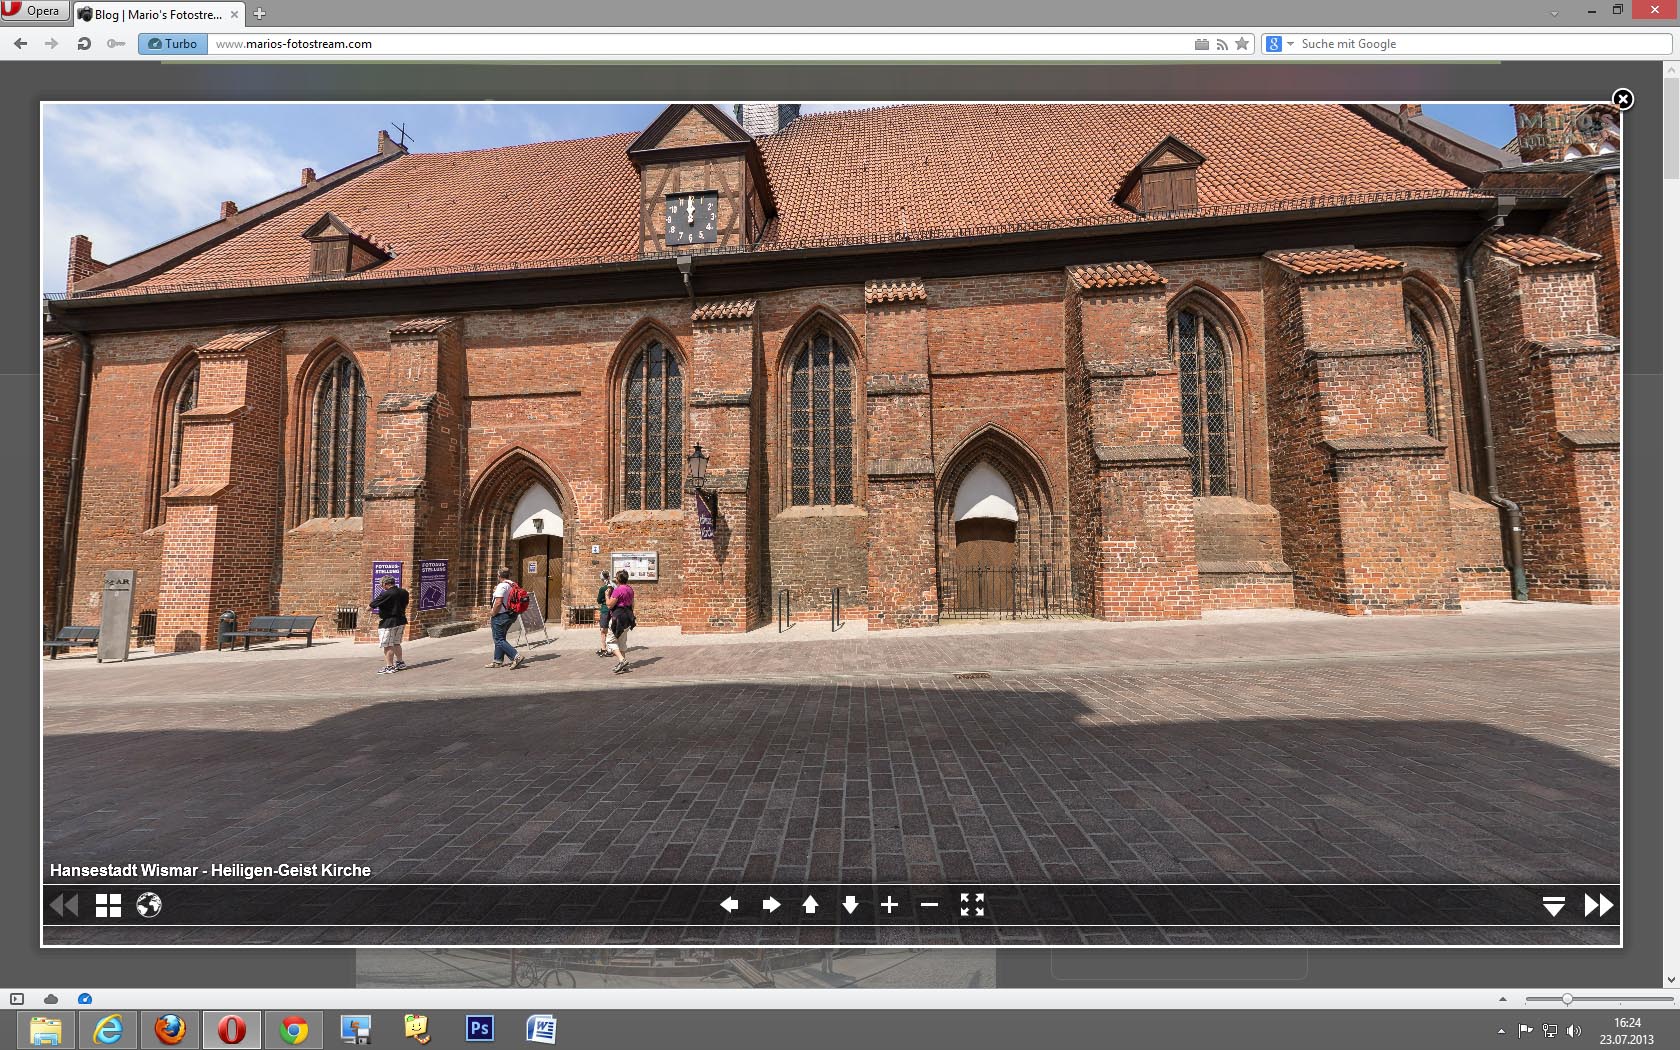Open the Opera main menu
Viewport: 1680px width, 1050px height.
tap(33, 11)
